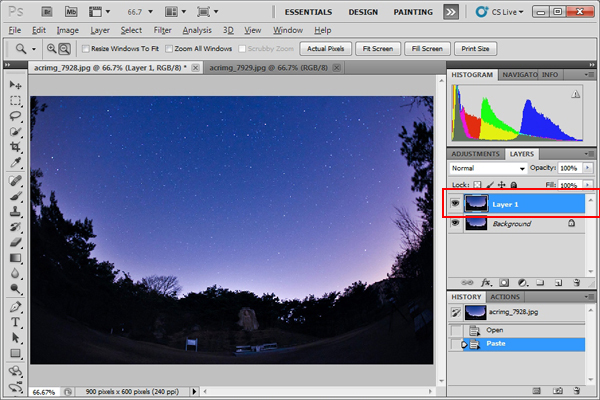Create a new adjustment layer icon
Viewport: 600px width, 400px height.
pyautogui.click(x=522, y=283)
